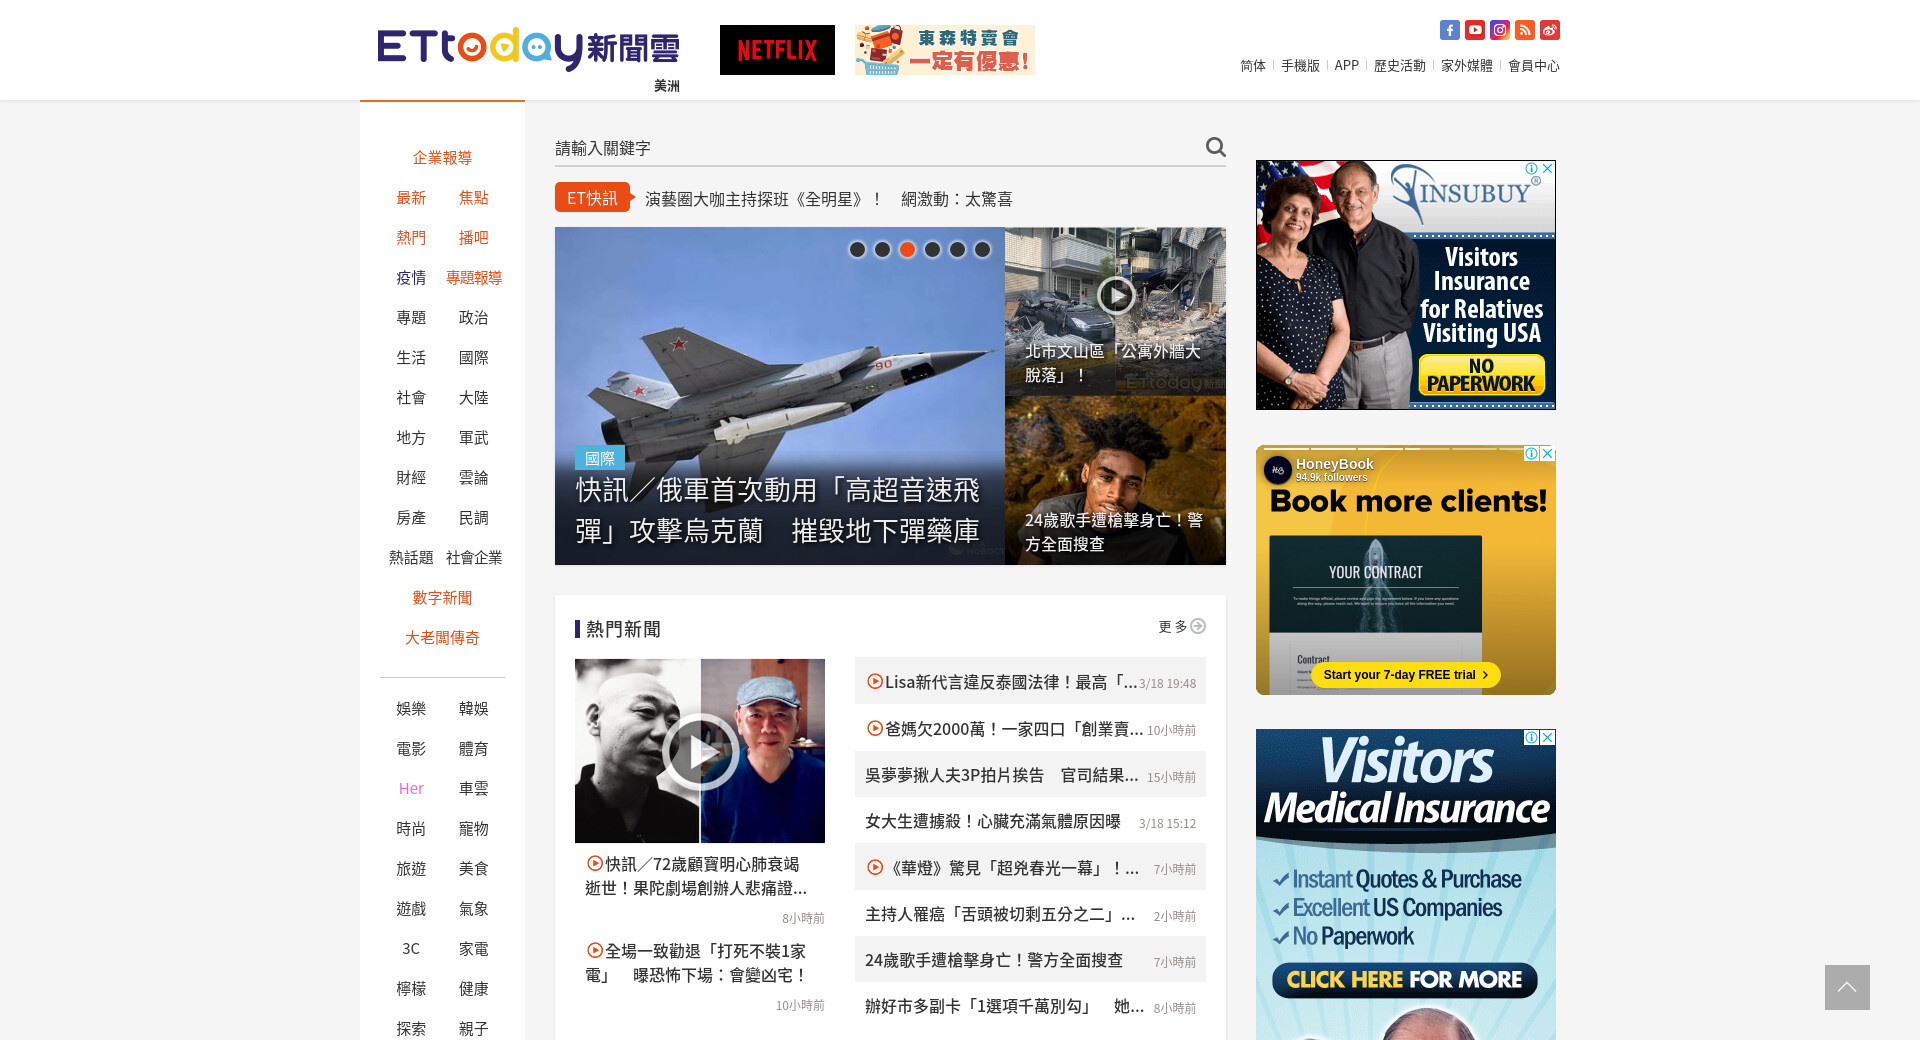This screenshot has width=1920, height=1040.
Task: Click the back-to-top arrow button
Action: tap(1847, 987)
